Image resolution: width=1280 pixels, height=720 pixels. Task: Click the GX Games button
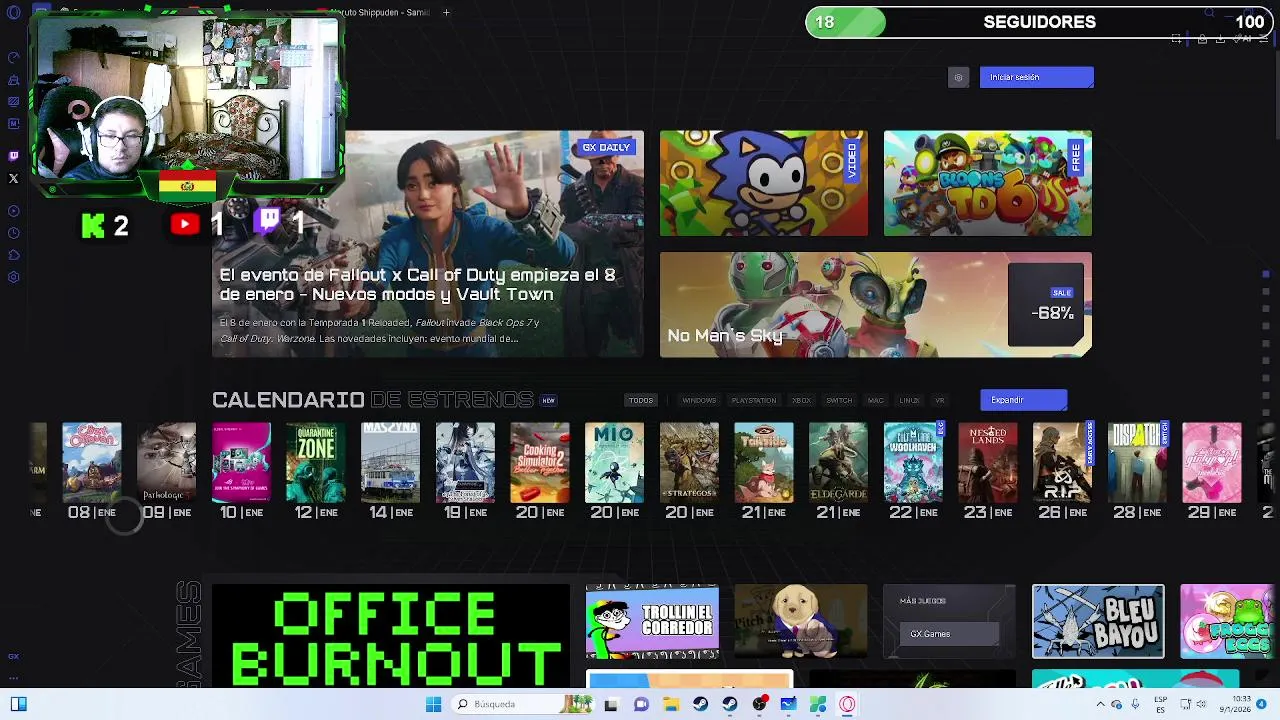(x=949, y=634)
